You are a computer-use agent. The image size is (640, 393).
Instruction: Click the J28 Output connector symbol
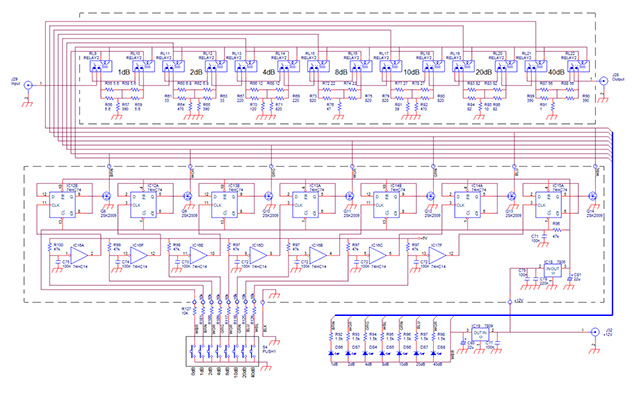coord(603,81)
